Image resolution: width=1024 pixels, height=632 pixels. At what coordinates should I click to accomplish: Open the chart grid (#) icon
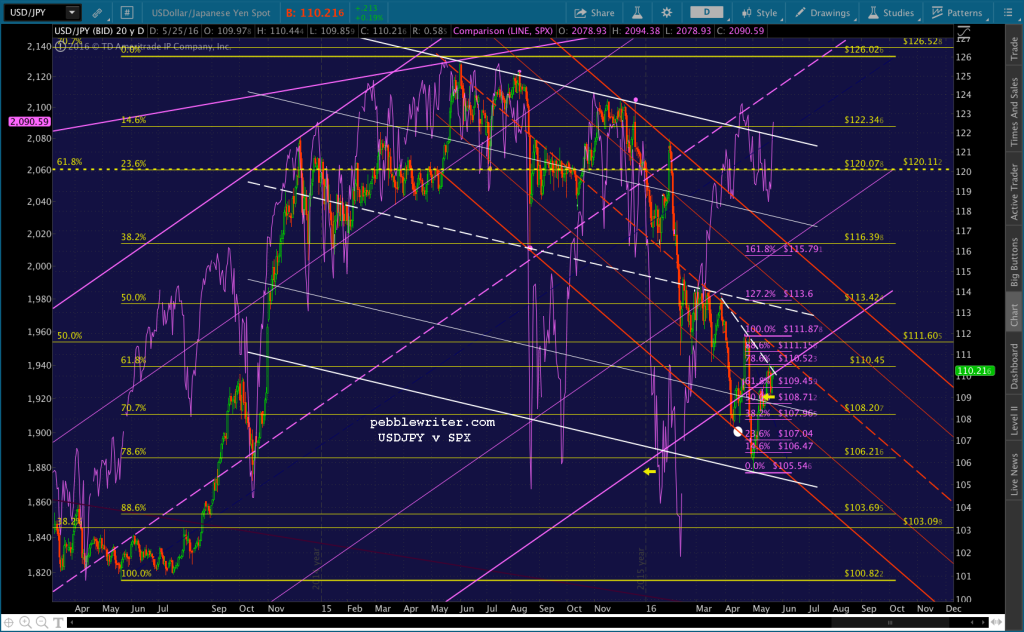[x=127, y=12]
